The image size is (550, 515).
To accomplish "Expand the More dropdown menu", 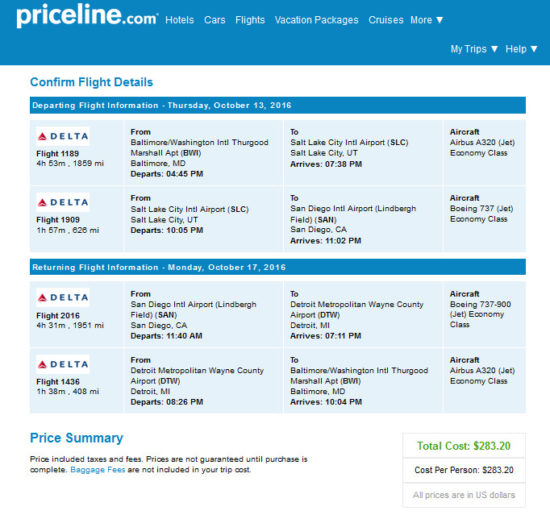I will click(427, 20).
